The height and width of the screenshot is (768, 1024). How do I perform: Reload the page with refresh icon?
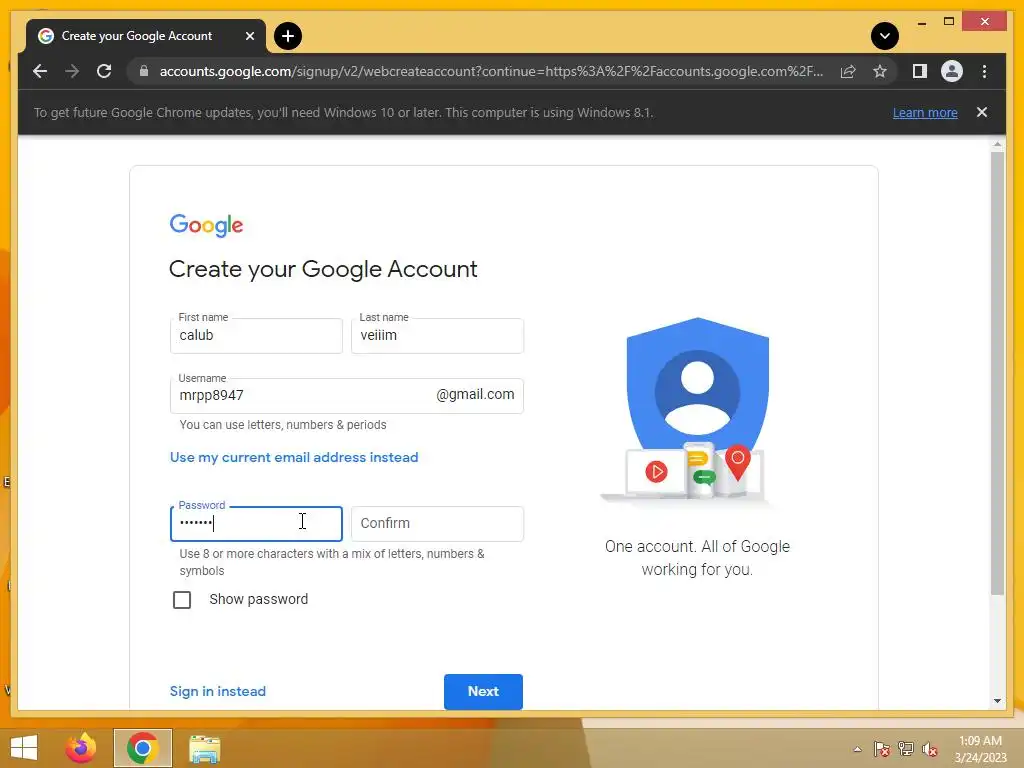pyautogui.click(x=104, y=71)
